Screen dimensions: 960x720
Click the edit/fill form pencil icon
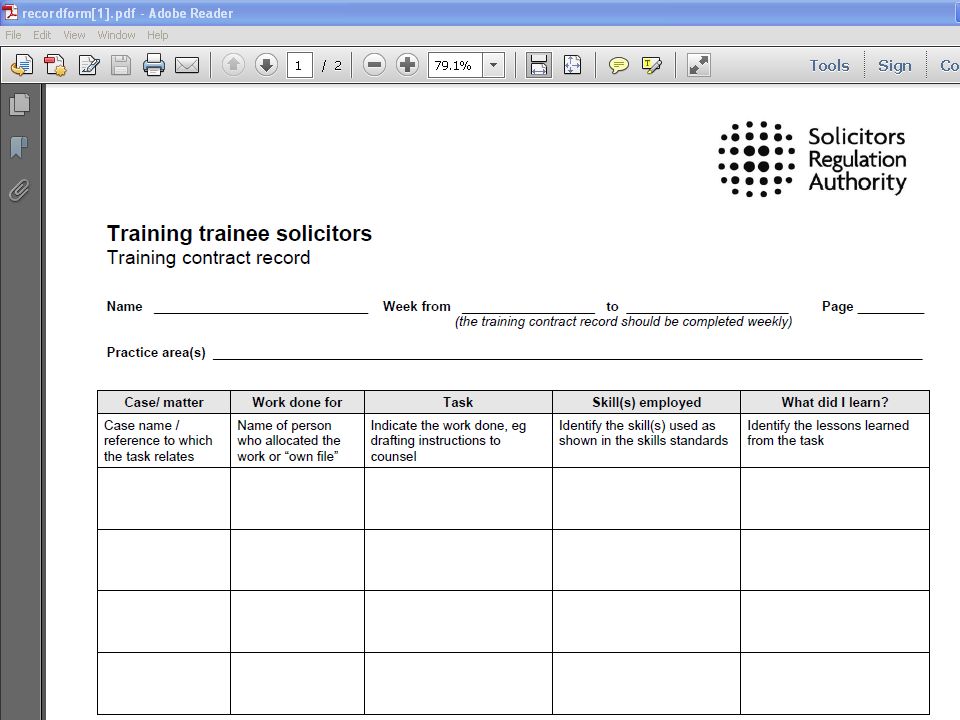tap(89, 65)
